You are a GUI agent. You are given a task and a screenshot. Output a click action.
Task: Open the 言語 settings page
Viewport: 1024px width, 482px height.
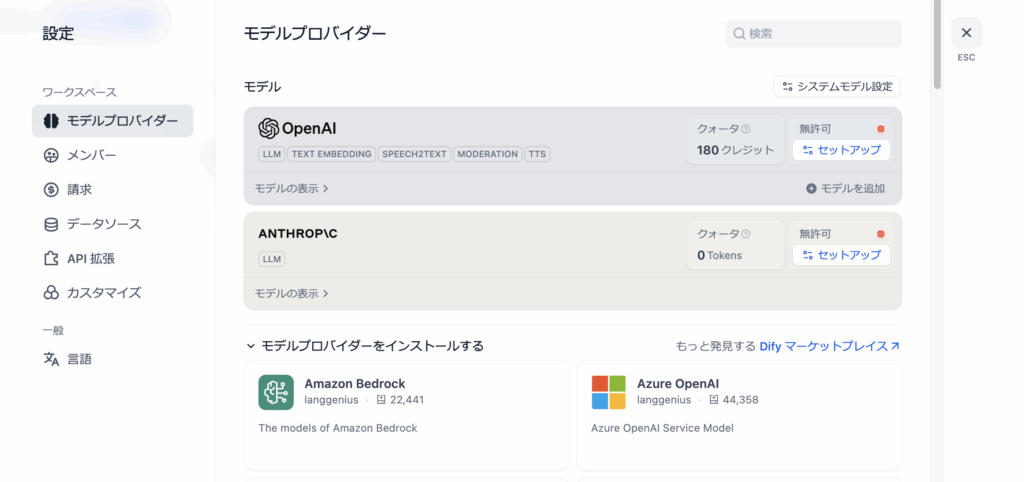coord(80,359)
